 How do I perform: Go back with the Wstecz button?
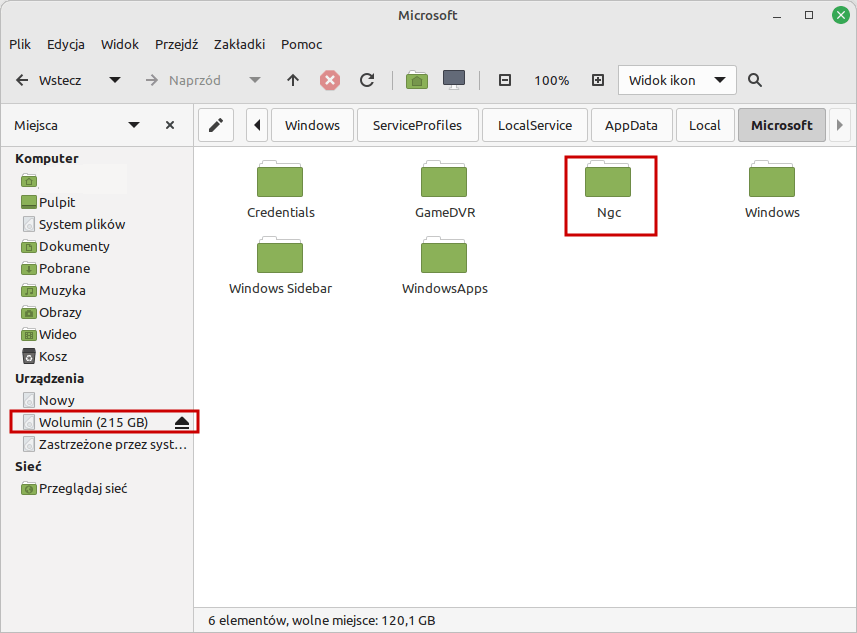[x=49, y=80]
